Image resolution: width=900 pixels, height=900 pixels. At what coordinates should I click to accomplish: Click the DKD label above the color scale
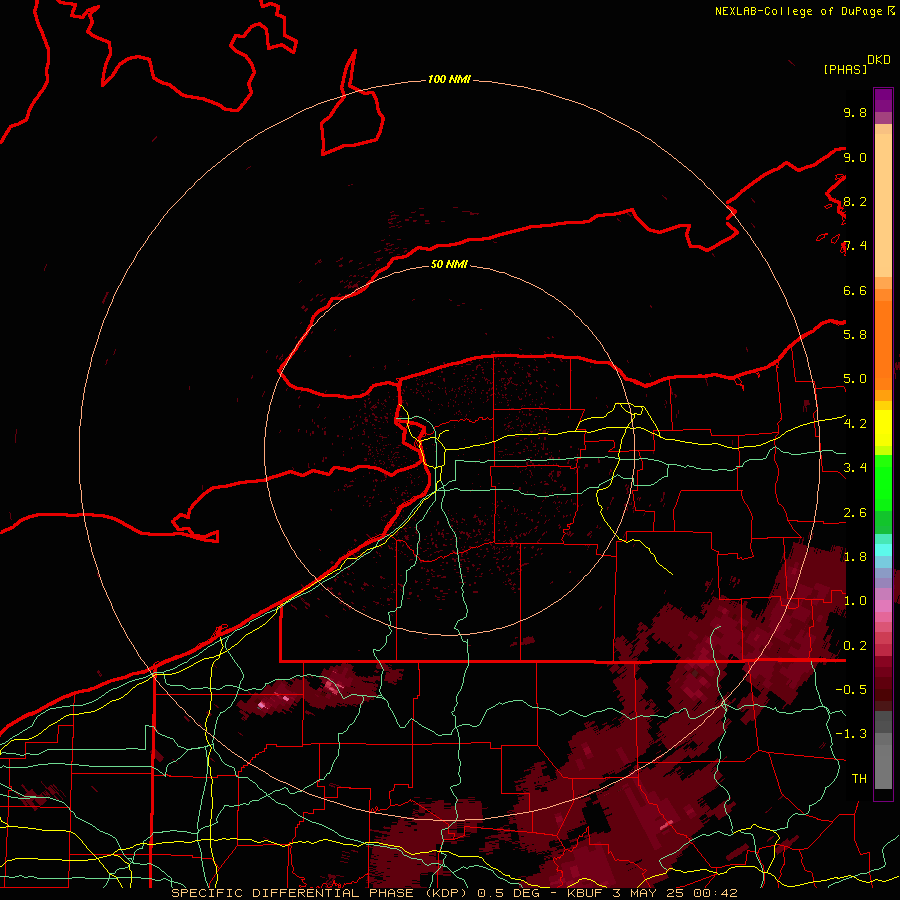click(x=879, y=60)
